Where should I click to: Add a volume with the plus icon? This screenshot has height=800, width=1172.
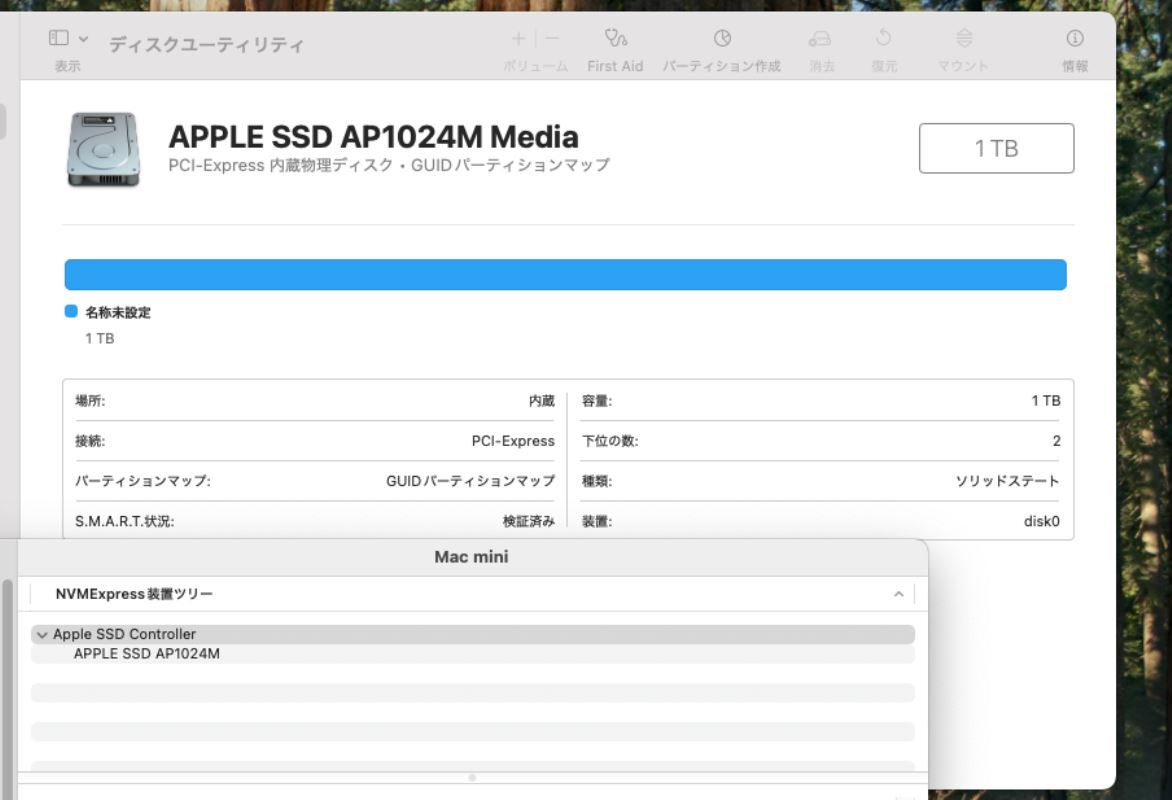click(518, 38)
